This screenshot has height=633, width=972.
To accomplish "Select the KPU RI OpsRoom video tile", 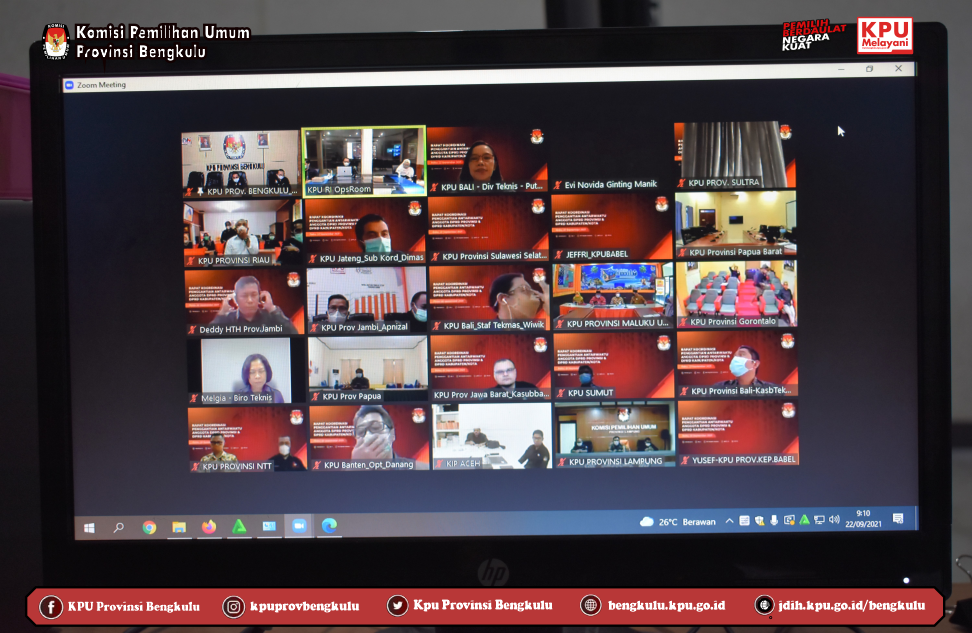I will click(x=364, y=161).
